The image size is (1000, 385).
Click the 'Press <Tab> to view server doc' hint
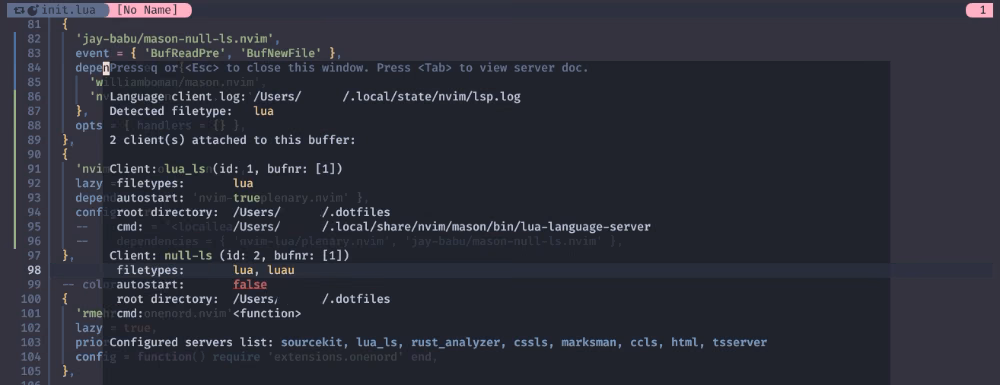tap(482, 68)
